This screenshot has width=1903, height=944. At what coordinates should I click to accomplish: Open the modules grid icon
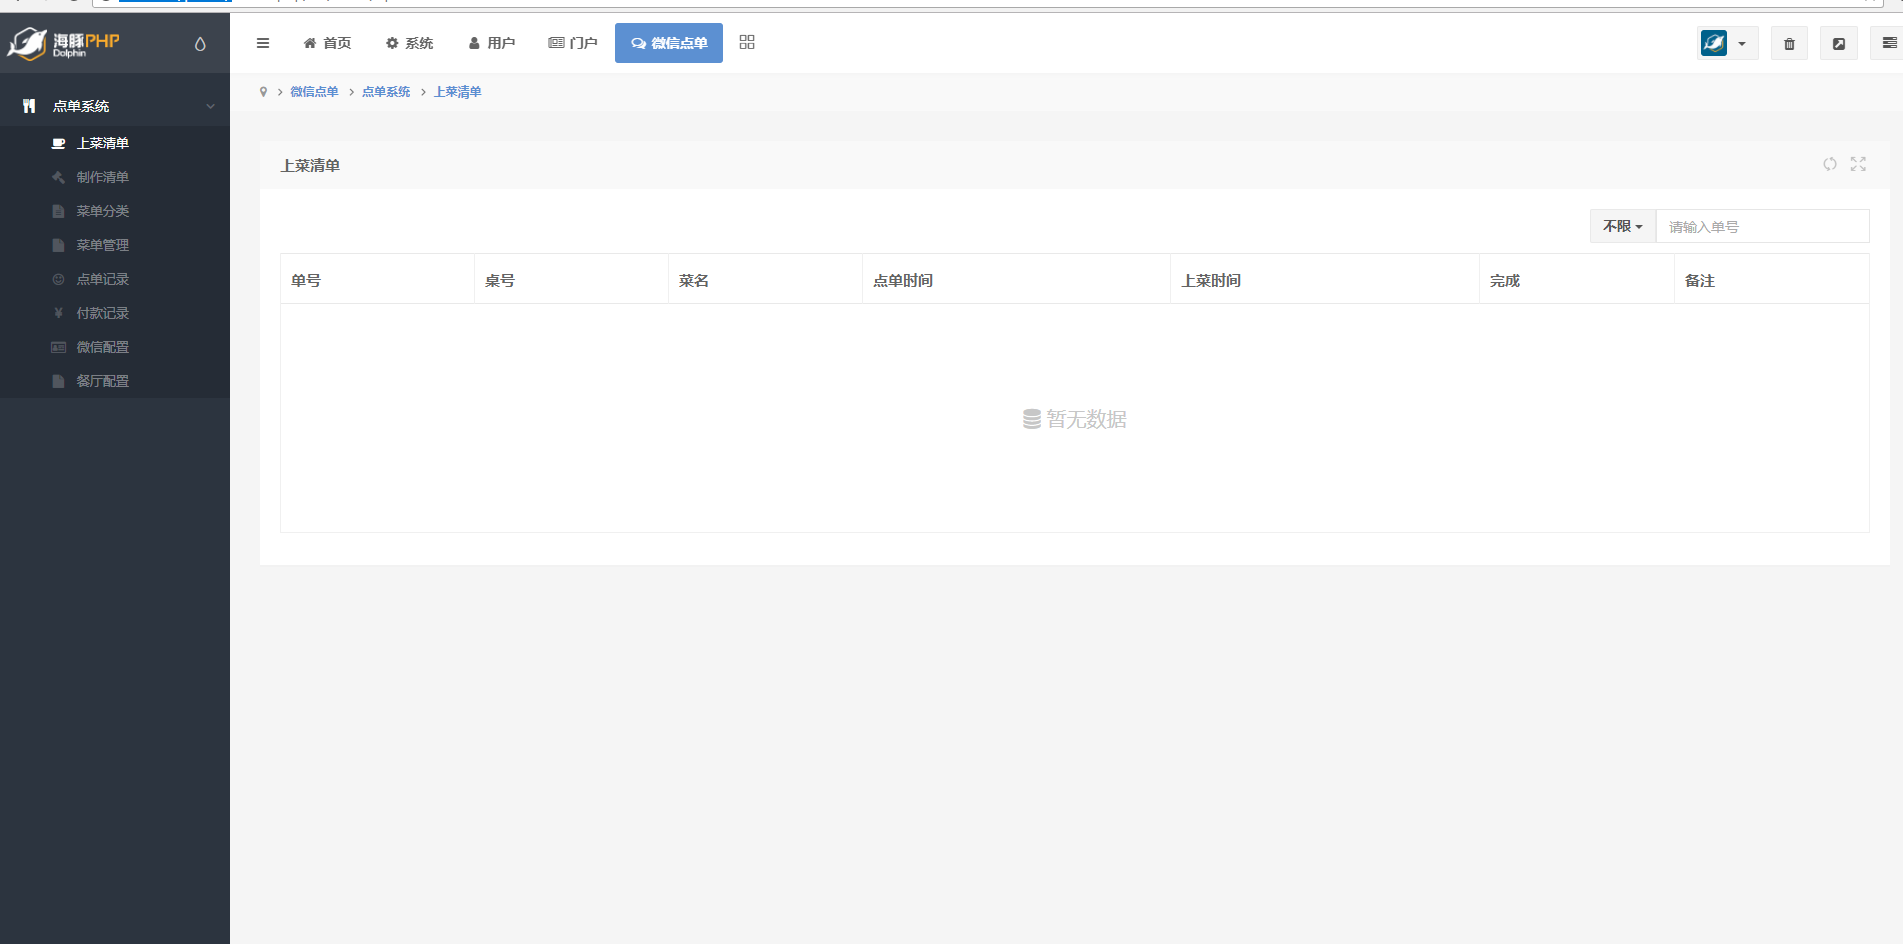pyautogui.click(x=747, y=42)
